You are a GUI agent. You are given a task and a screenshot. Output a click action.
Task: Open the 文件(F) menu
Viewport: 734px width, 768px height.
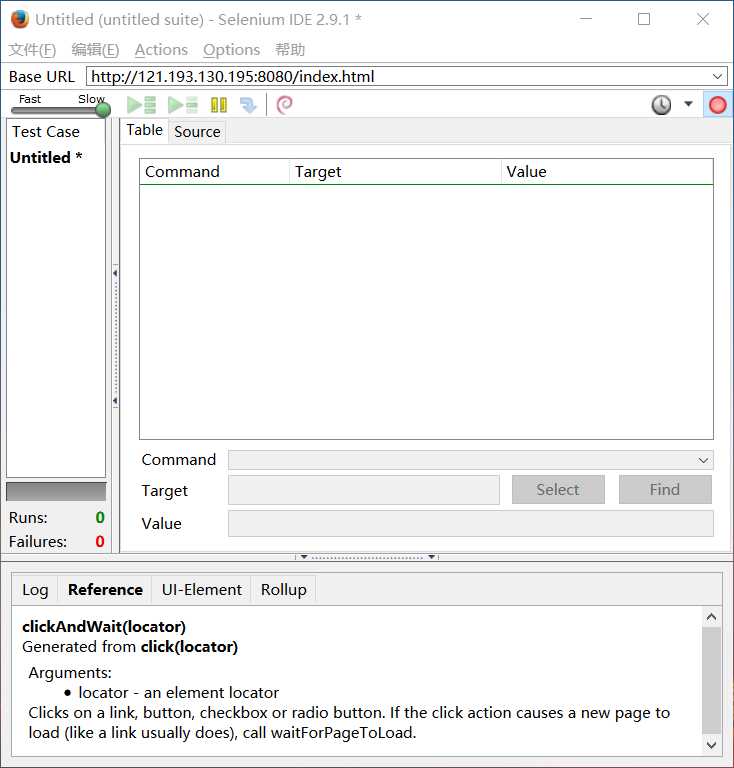coord(32,49)
